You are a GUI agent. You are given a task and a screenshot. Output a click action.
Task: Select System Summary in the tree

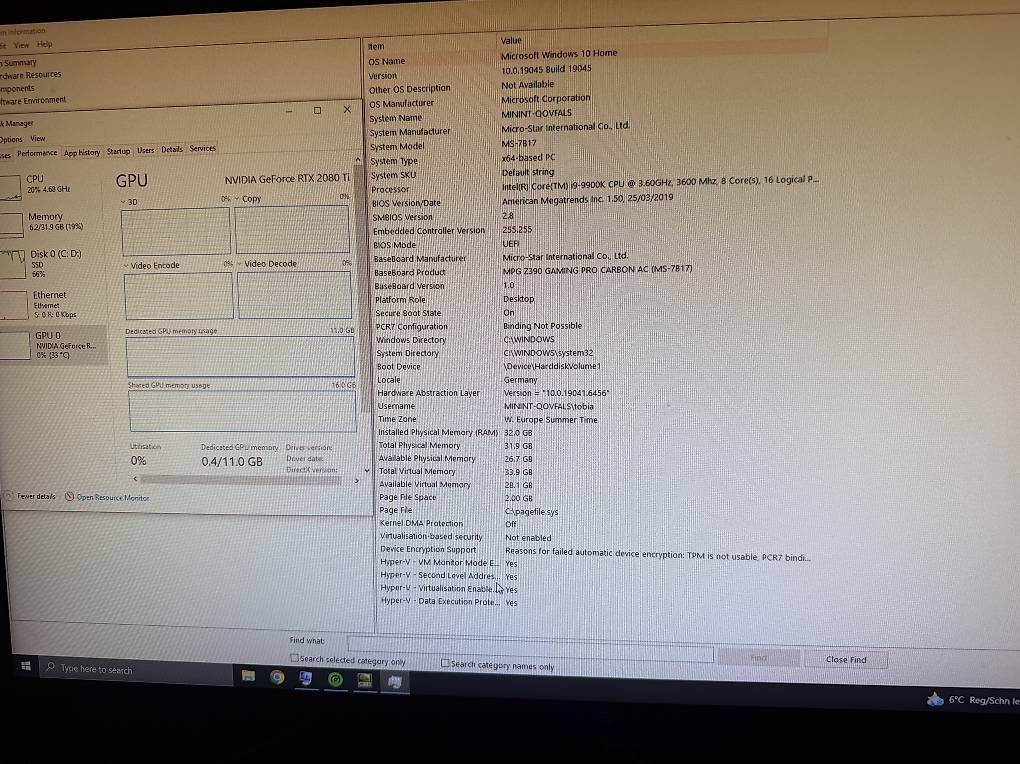coord(19,63)
